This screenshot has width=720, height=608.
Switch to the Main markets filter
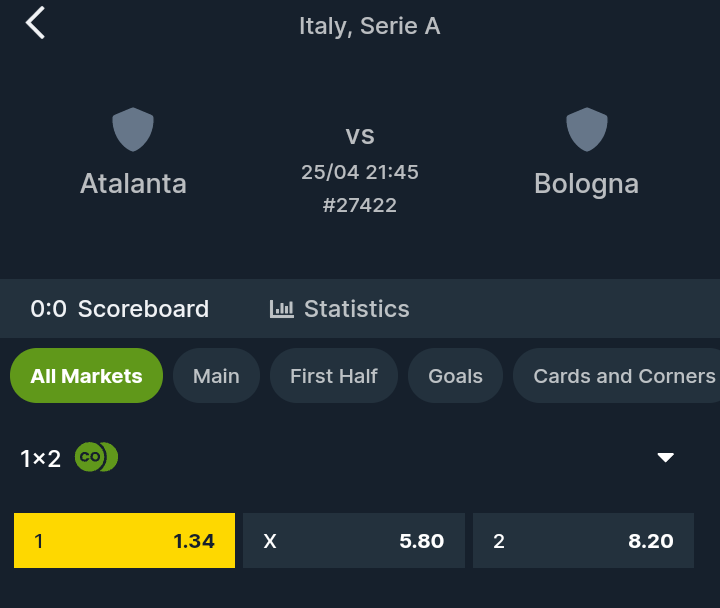tap(216, 376)
